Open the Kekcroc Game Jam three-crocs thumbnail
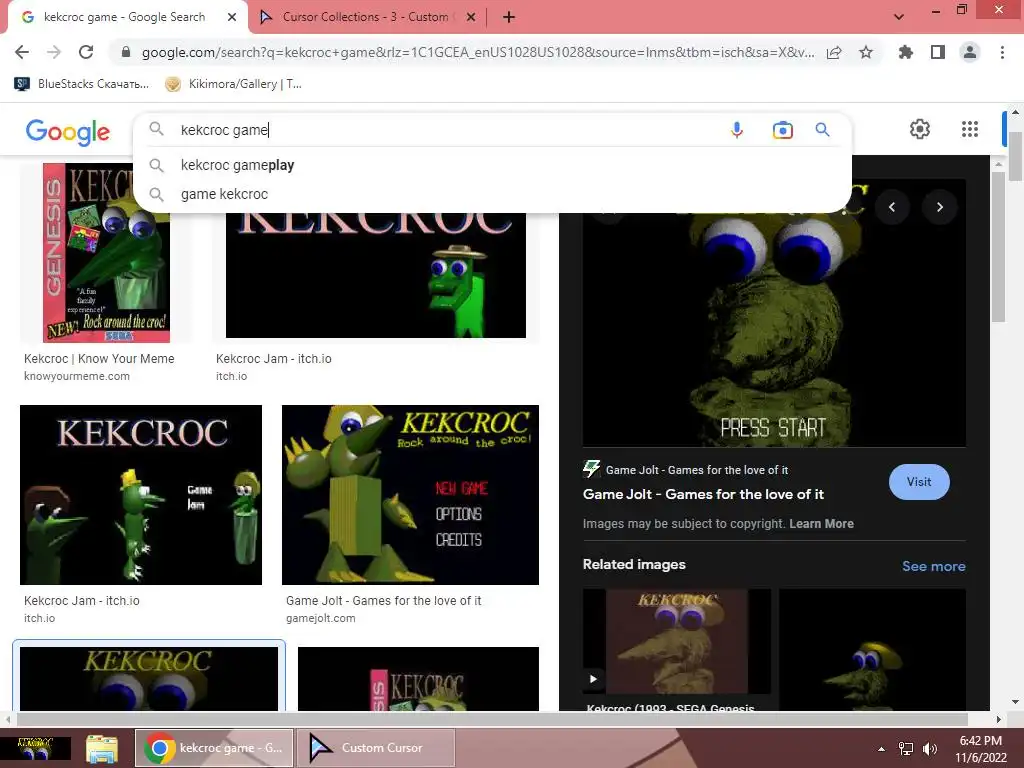1024x768 pixels. pyautogui.click(x=140, y=494)
